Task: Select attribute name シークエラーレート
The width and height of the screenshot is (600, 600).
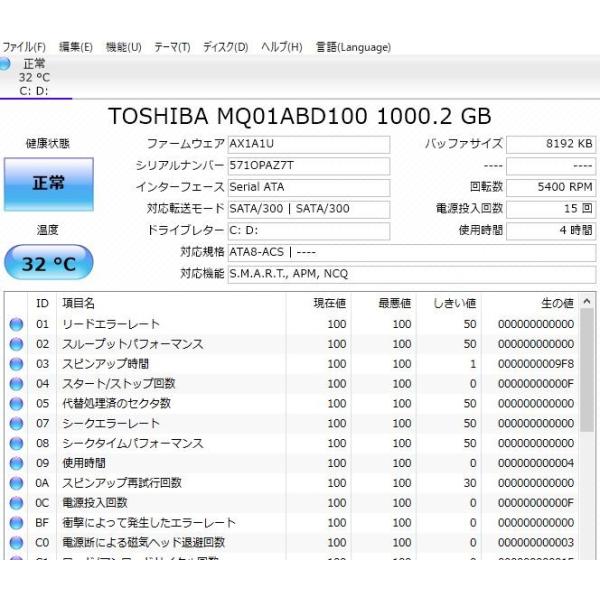Action: pyautogui.click(x=111, y=424)
